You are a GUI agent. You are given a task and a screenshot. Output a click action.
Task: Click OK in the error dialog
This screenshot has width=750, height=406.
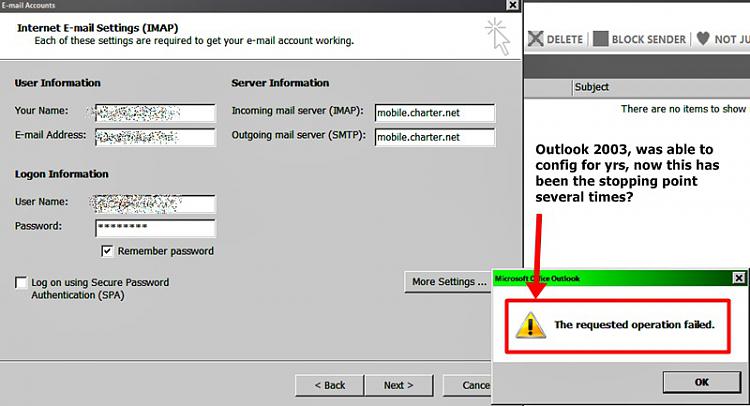pos(702,382)
